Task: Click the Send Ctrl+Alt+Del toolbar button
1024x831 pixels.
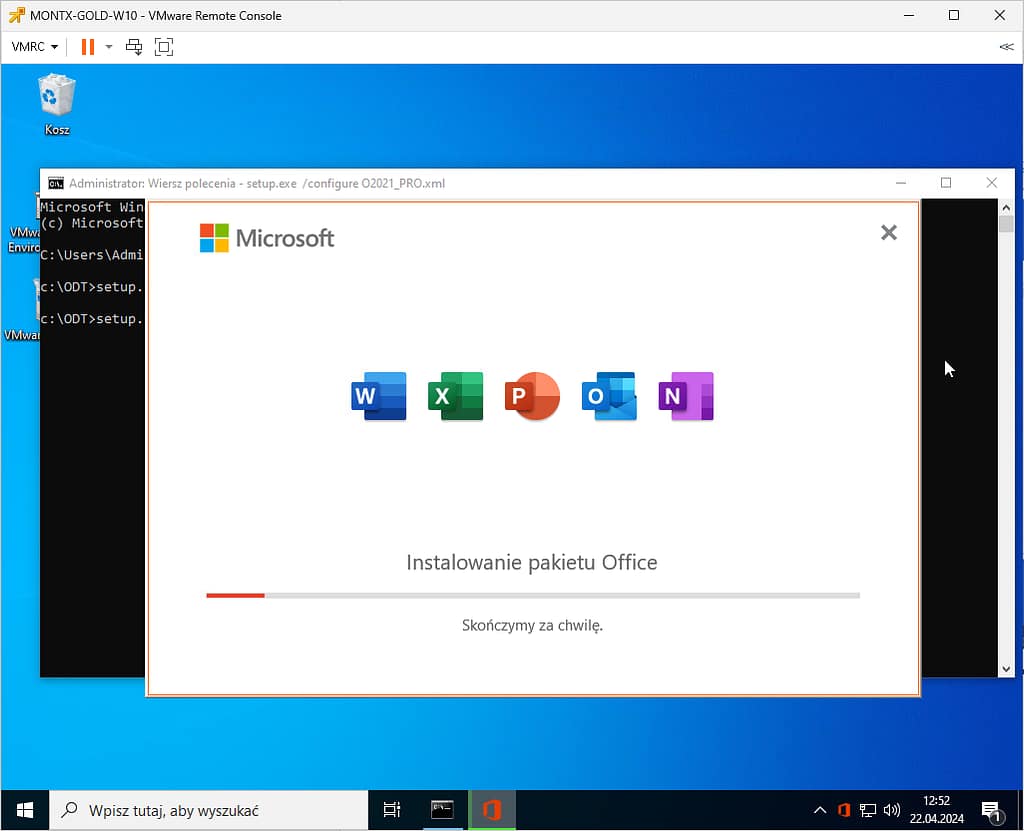Action: point(134,47)
